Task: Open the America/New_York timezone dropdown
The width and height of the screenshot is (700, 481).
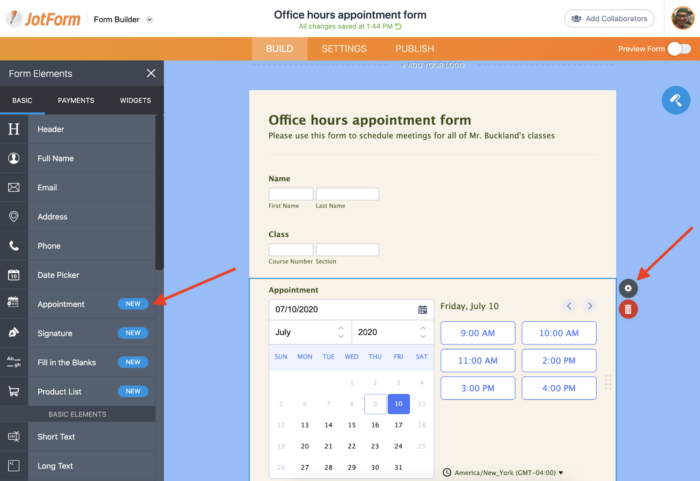Action: tap(503, 473)
